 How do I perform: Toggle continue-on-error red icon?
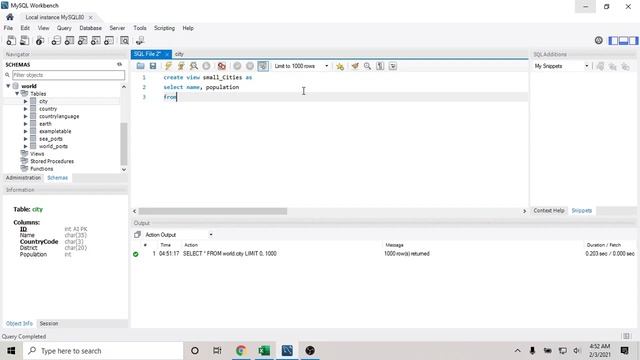pos(222,66)
